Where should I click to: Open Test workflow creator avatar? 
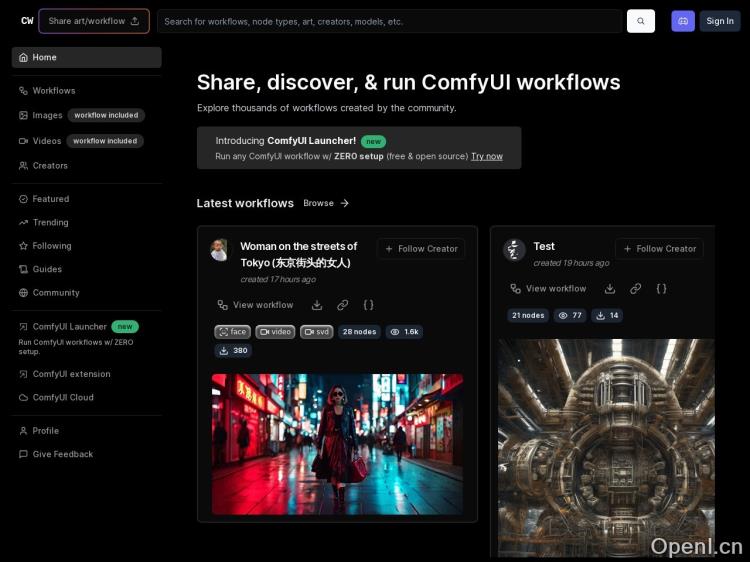click(x=514, y=250)
